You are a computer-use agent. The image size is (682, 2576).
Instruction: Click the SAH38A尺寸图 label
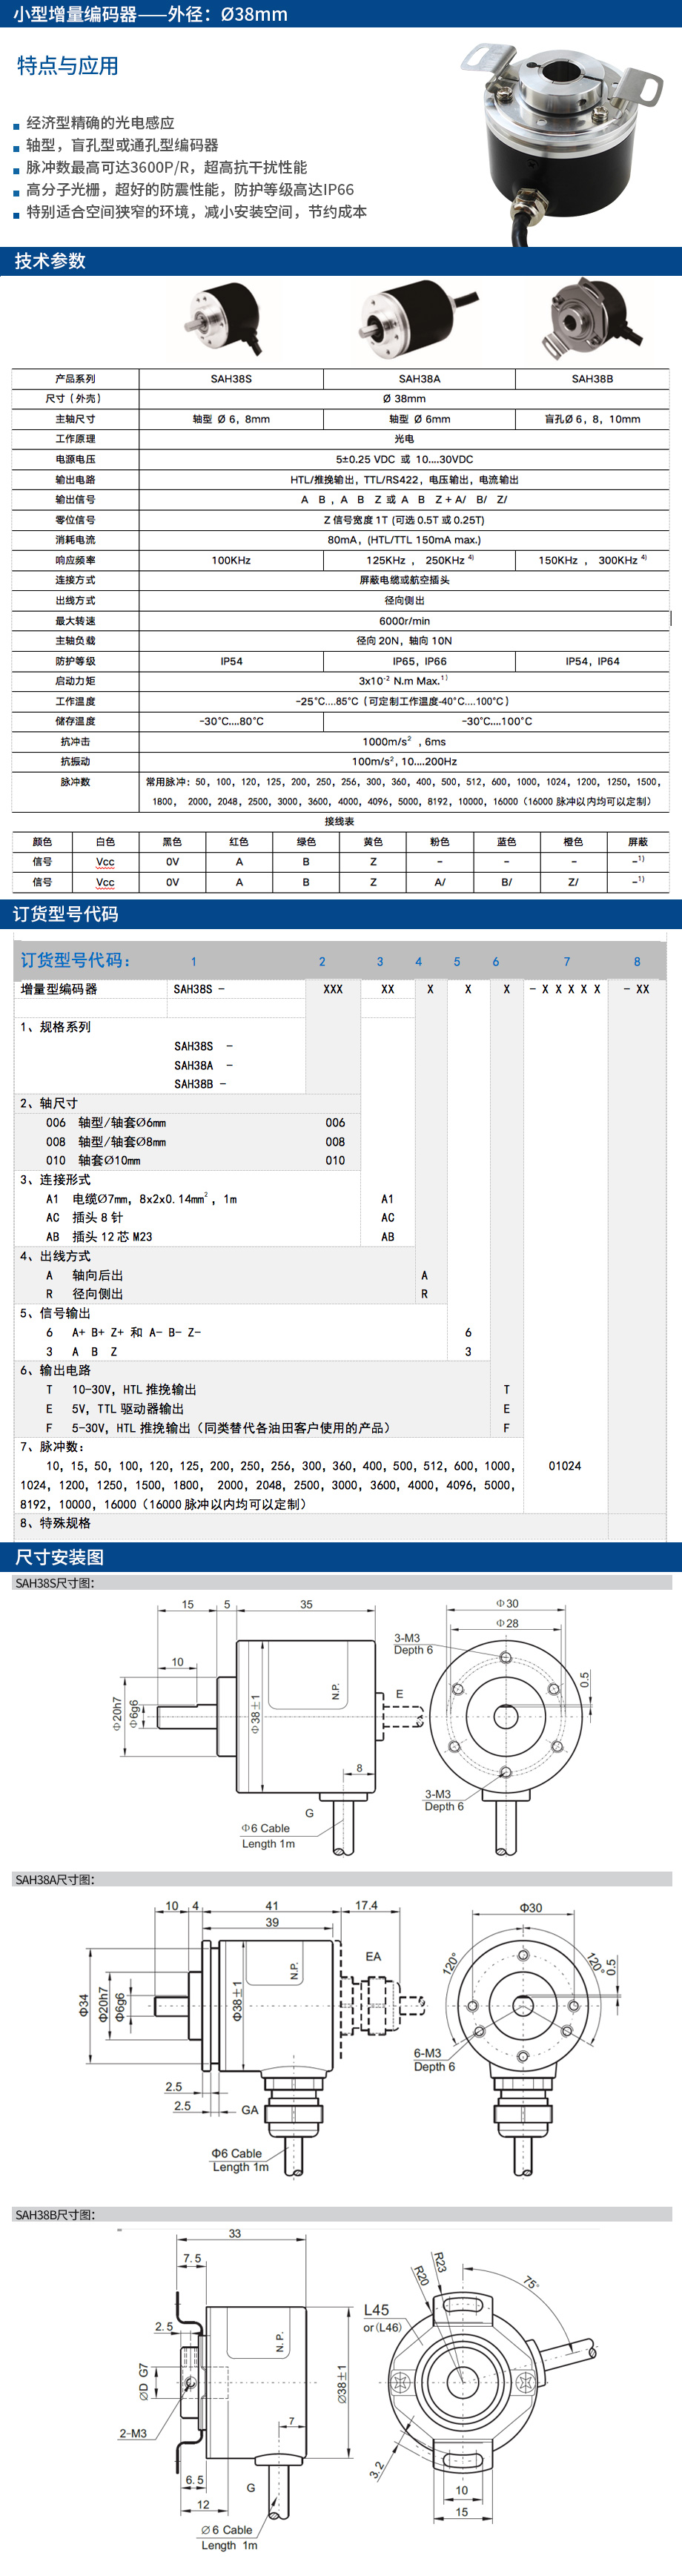click(55, 1880)
